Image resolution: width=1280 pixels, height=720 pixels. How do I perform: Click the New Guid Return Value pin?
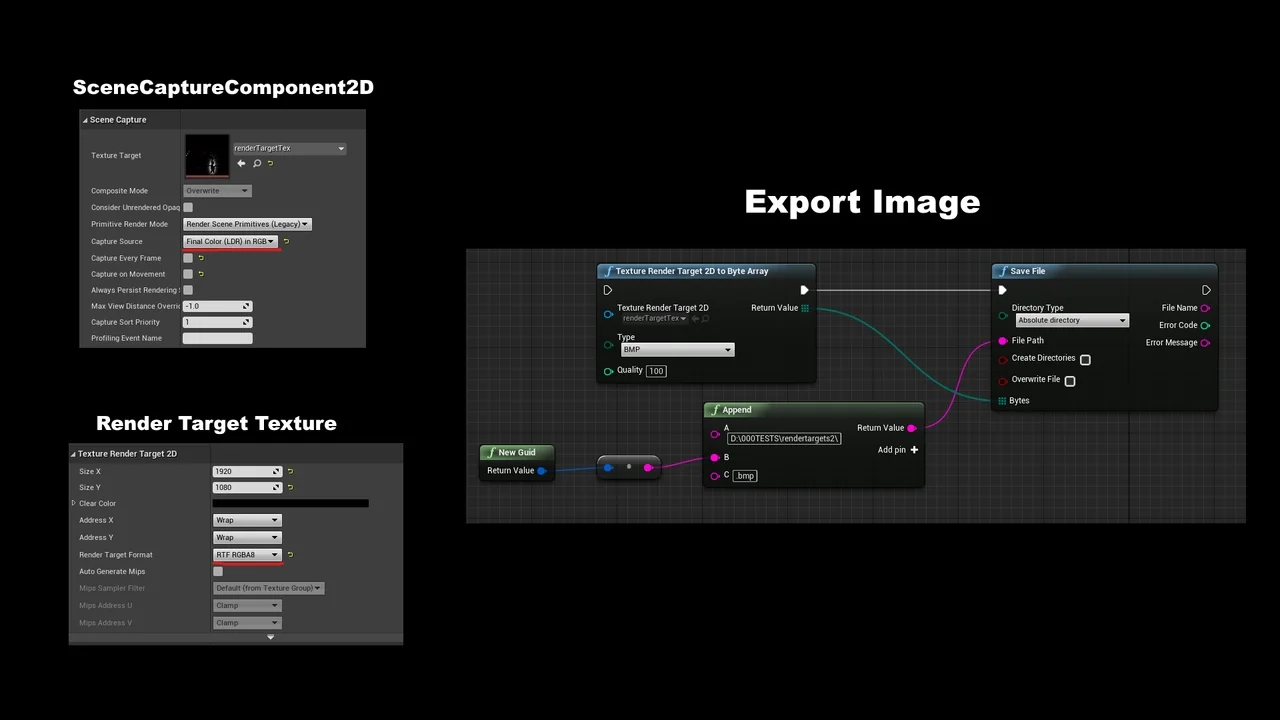click(x=541, y=470)
